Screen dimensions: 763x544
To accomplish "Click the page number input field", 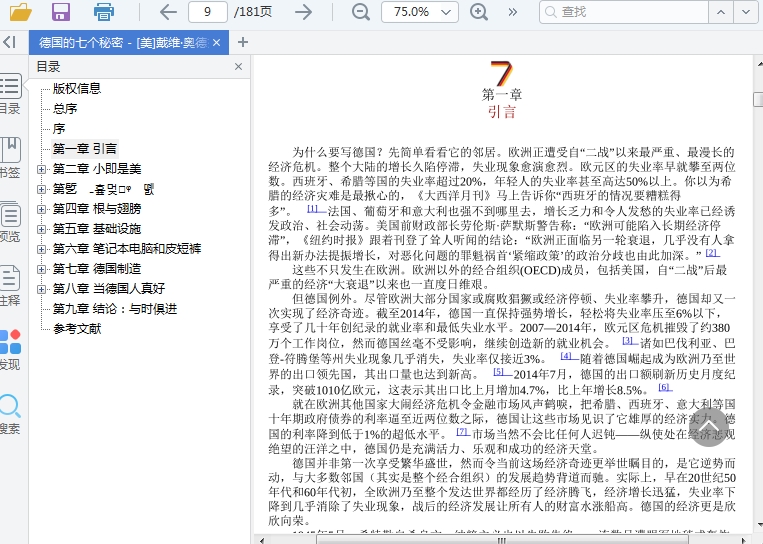I will coord(207,12).
